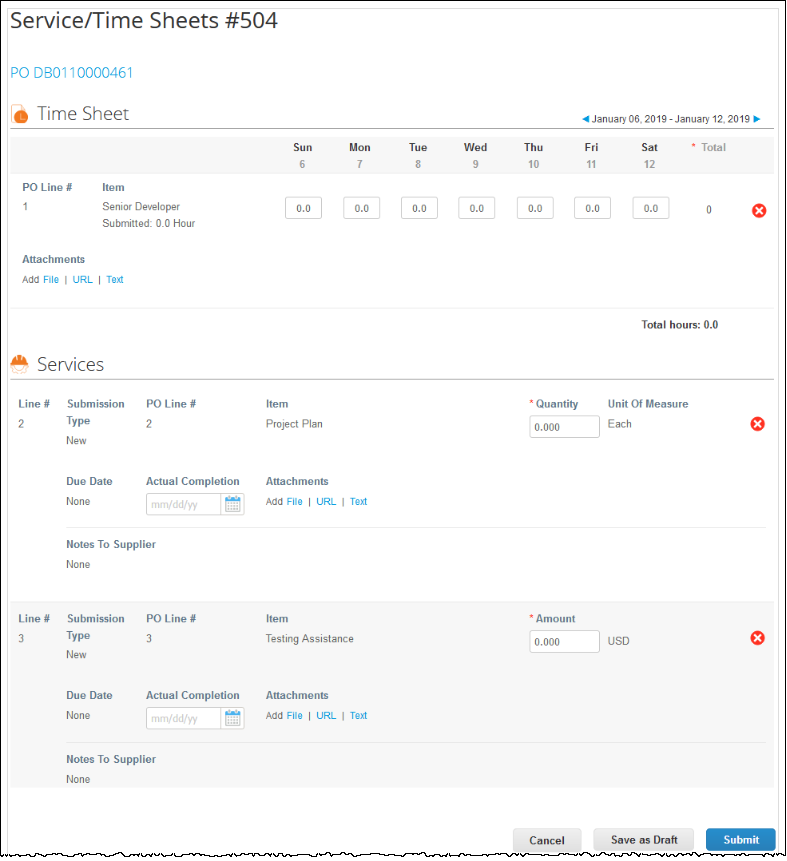Submit the service/time sheet
The image size is (787, 861).
741,840
